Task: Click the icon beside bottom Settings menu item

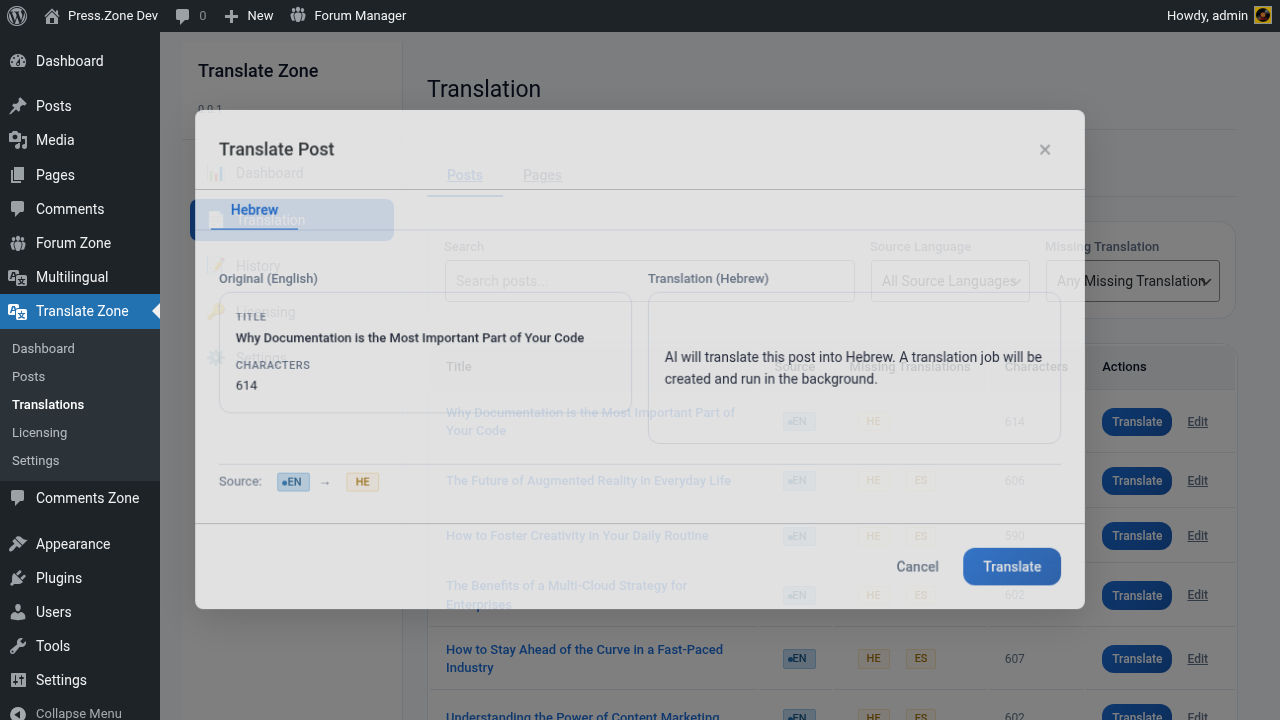Action: pyautogui.click(x=18, y=680)
